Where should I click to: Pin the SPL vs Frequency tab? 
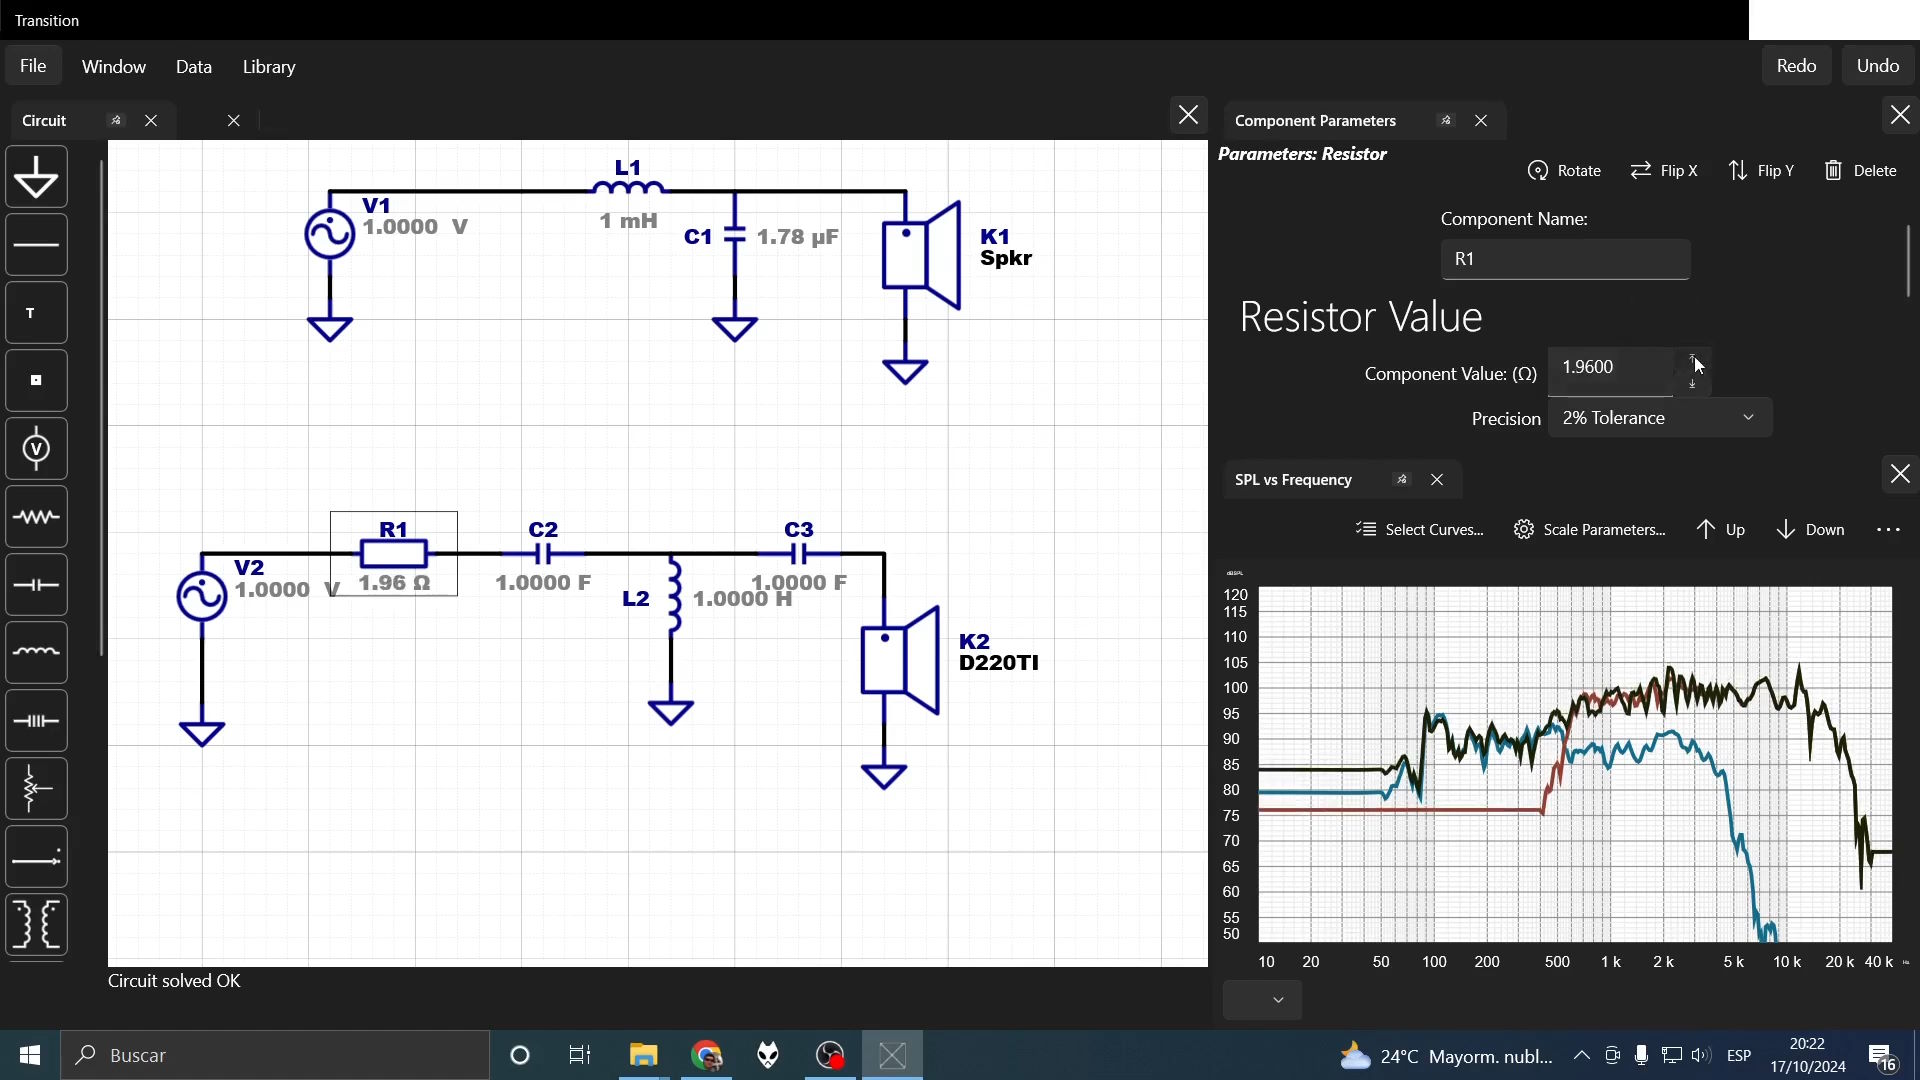click(1402, 480)
